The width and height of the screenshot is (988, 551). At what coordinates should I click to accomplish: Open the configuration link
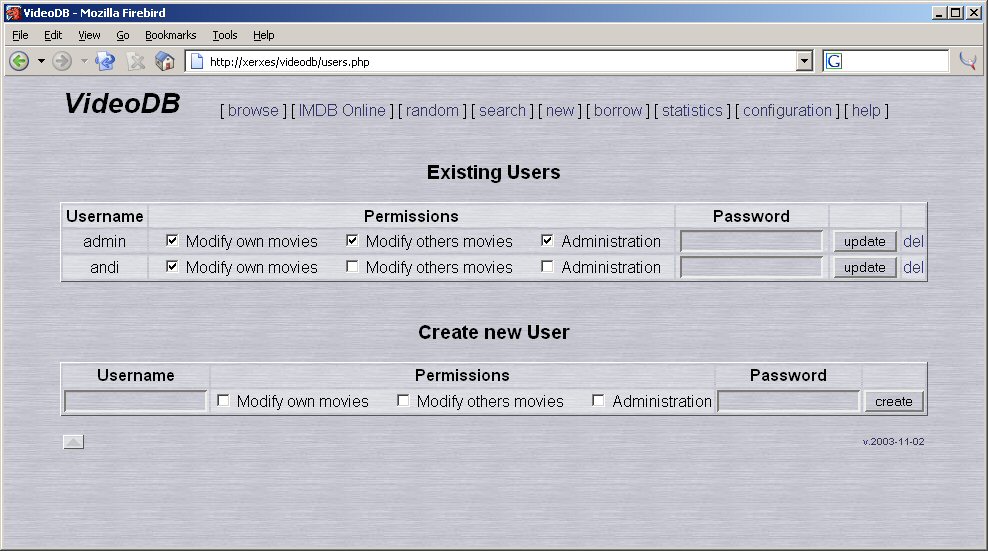[x=788, y=110]
